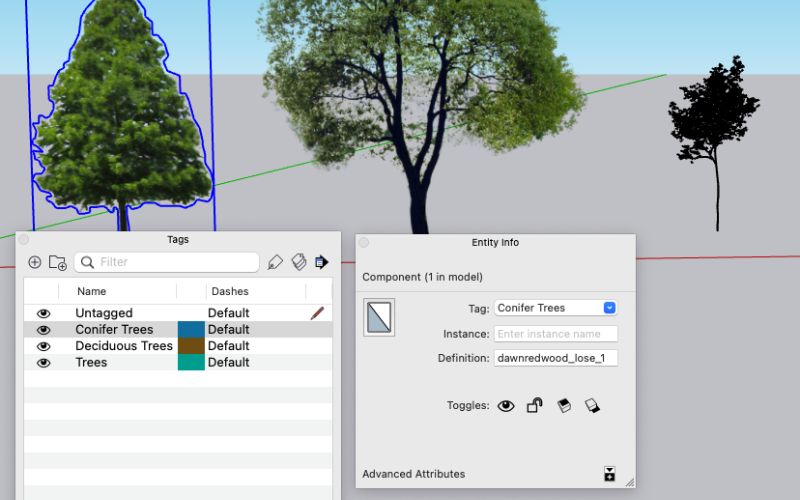Click the Dashes column header
The width and height of the screenshot is (800, 500).
point(229,292)
